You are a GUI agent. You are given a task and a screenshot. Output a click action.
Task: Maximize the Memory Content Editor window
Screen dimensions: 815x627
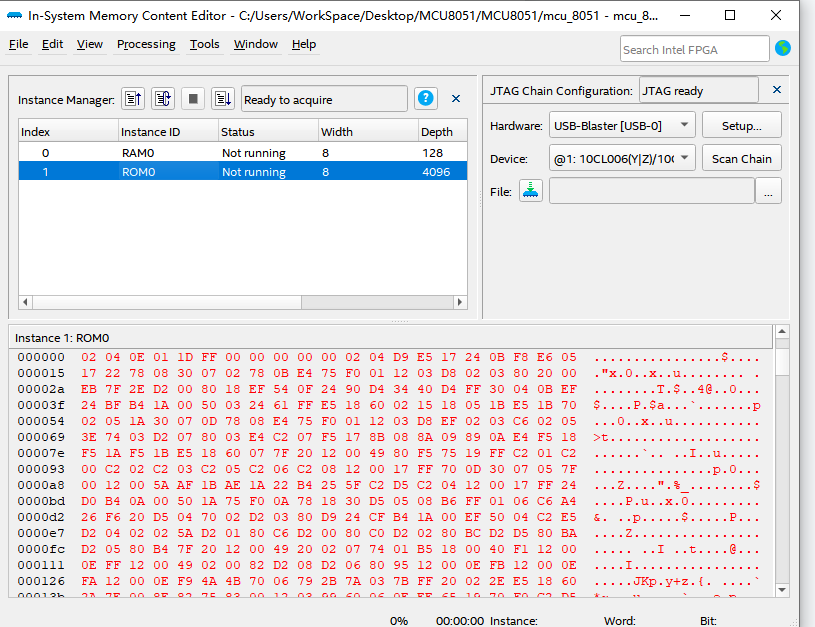pyautogui.click(x=730, y=15)
